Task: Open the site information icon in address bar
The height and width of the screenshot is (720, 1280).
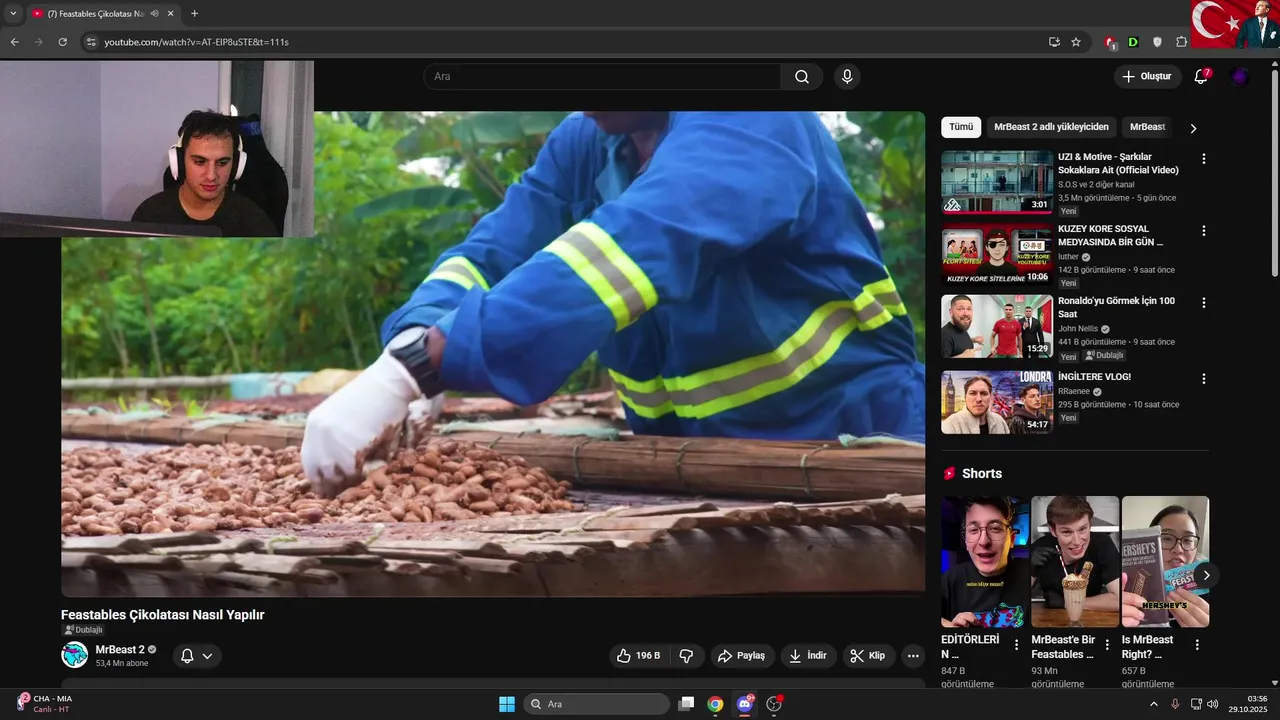Action: click(90, 42)
